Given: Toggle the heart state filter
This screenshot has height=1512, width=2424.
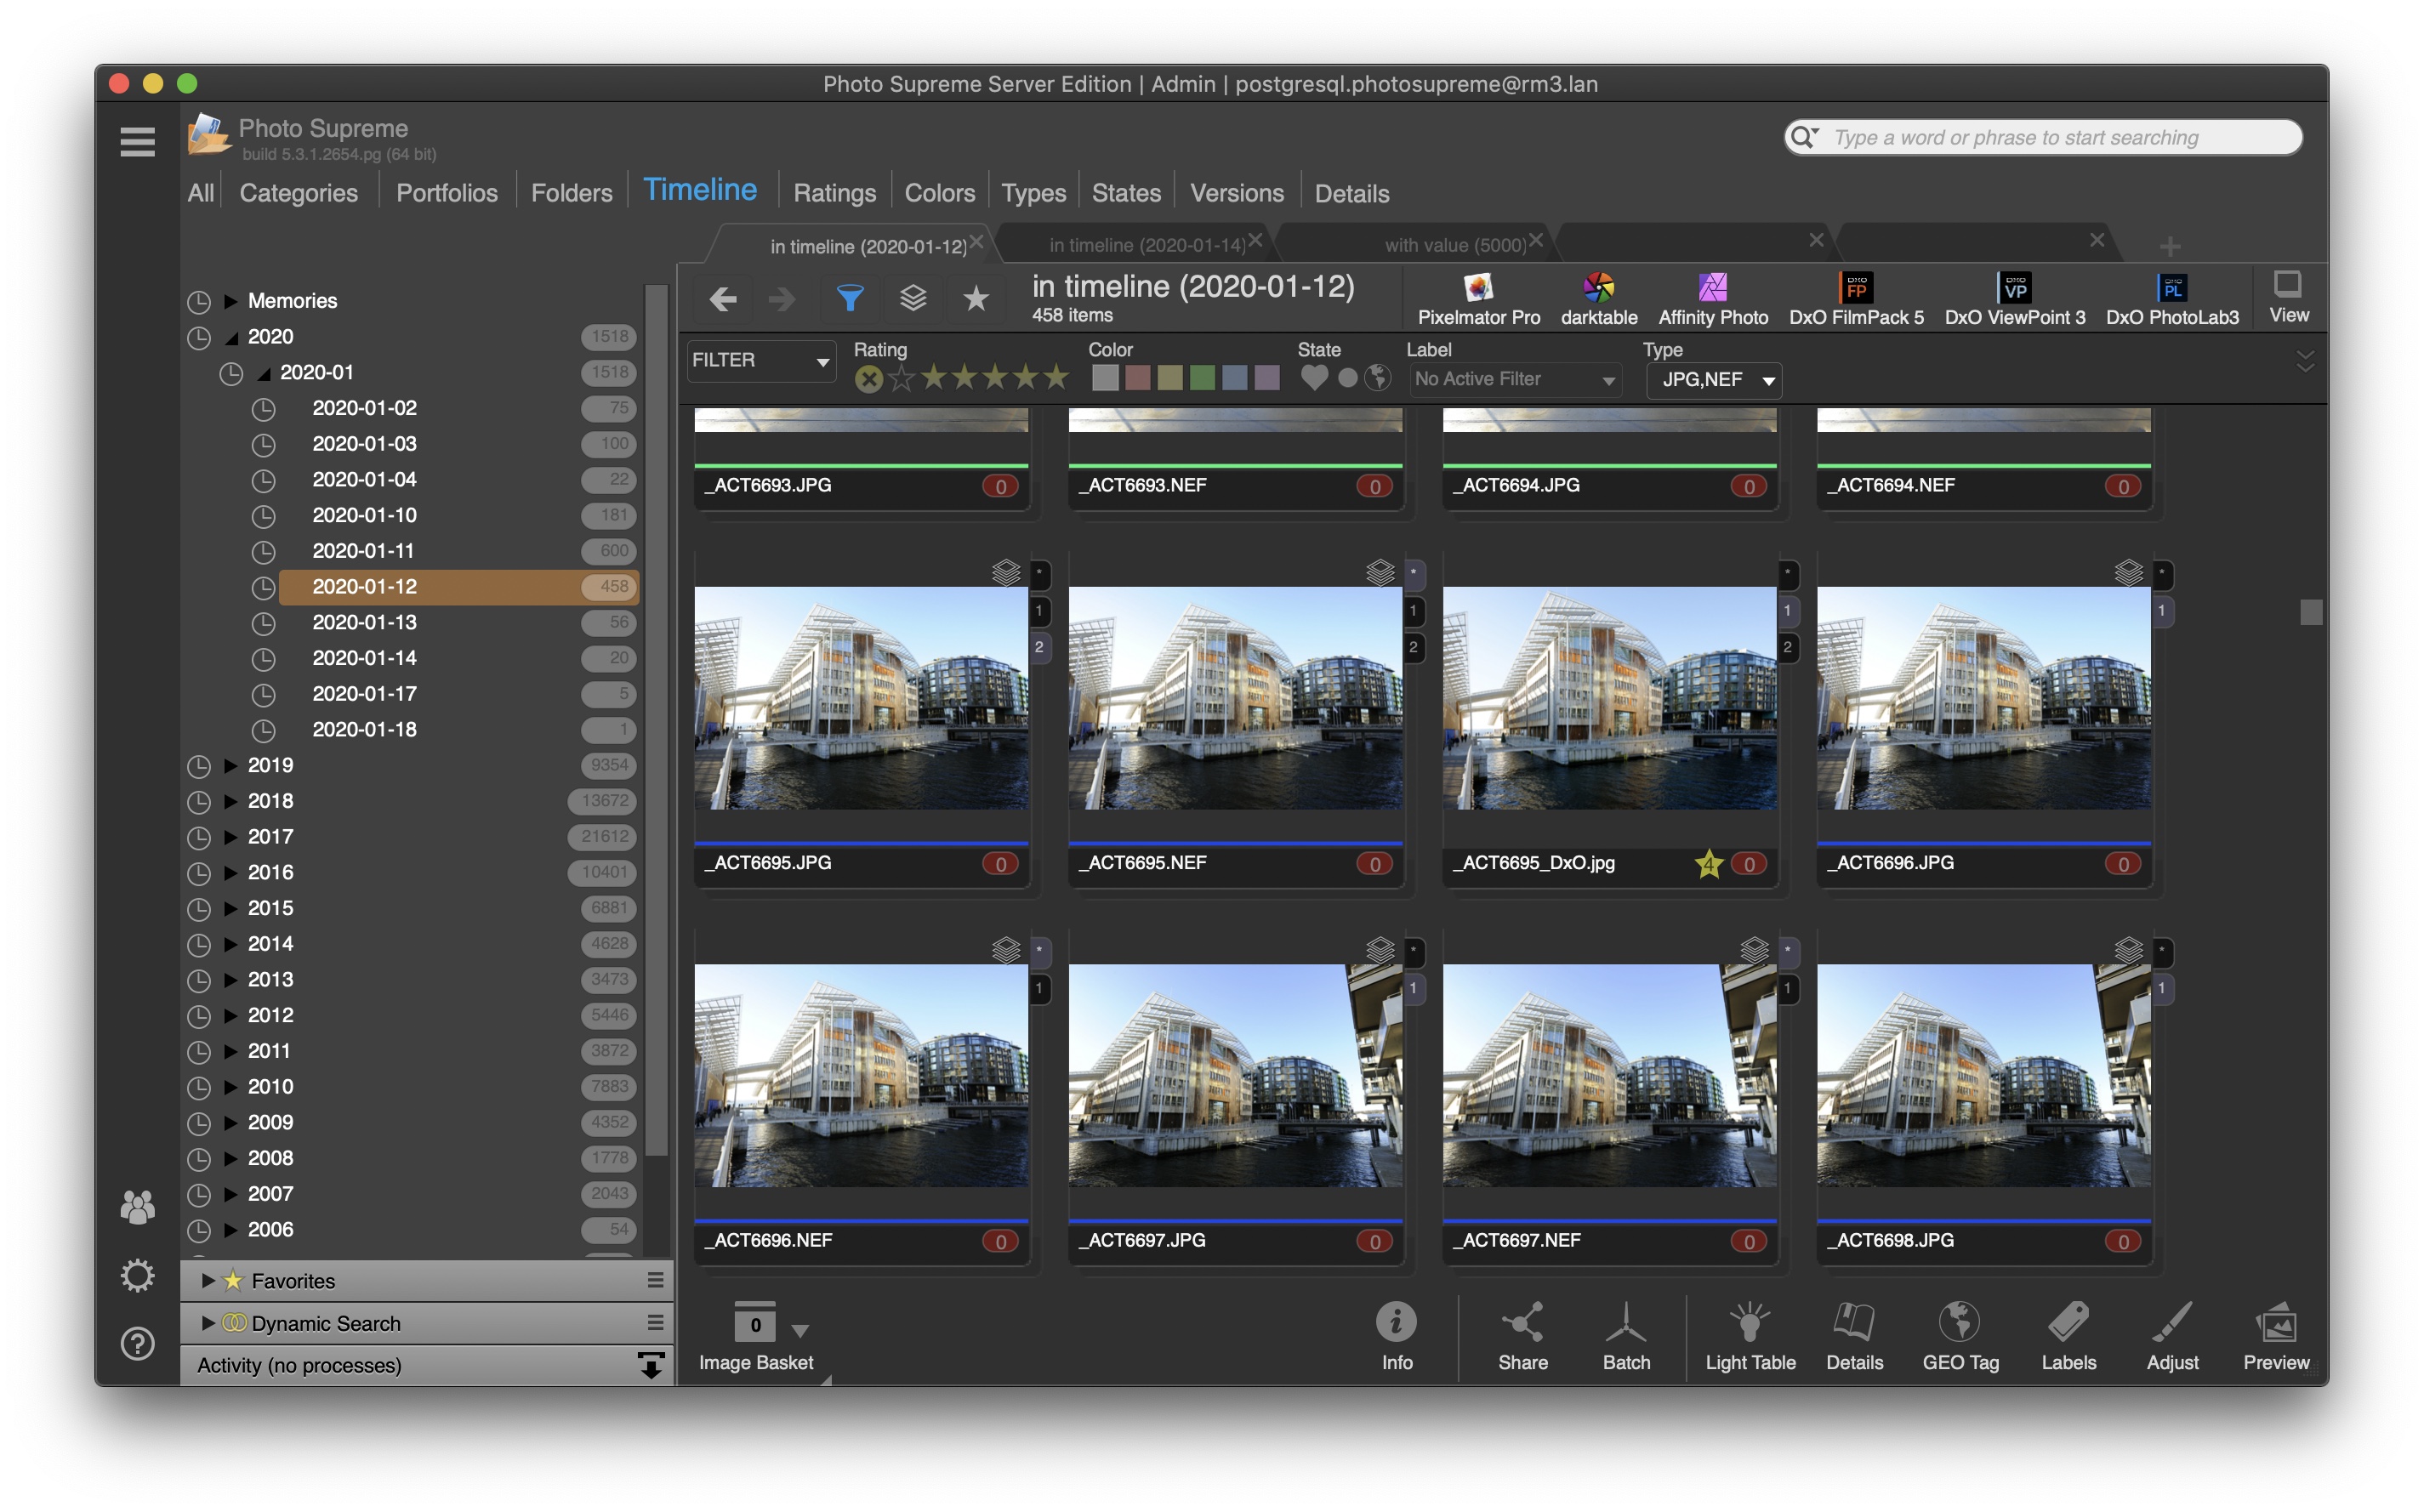Looking at the screenshot, I should [x=1314, y=378].
